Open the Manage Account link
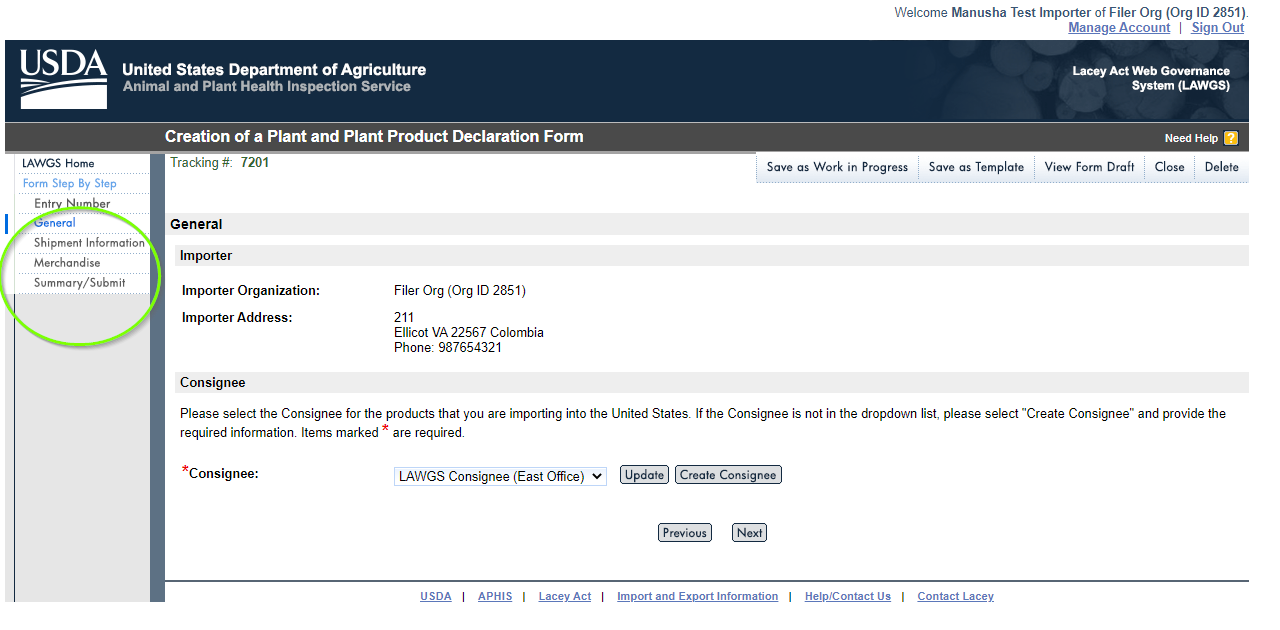The image size is (1280, 630). 1118,28
